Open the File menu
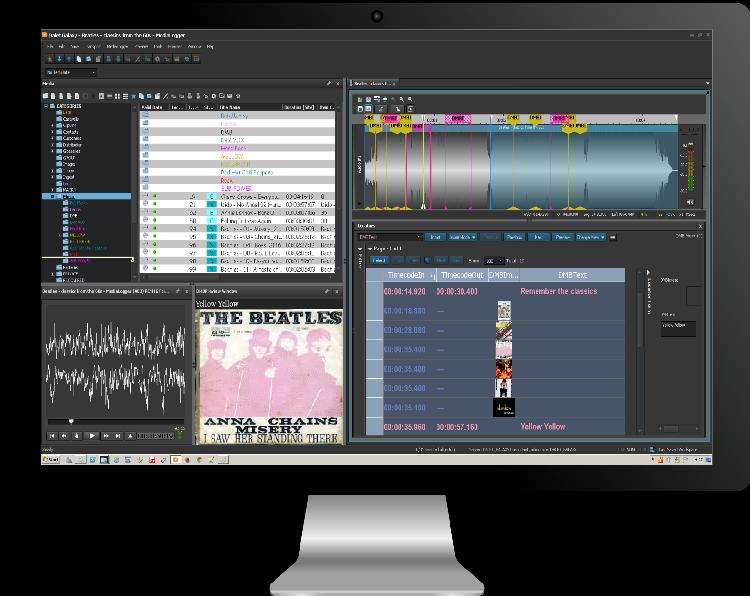The image size is (750, 596). pyautogui.click(x=48, y=46)
